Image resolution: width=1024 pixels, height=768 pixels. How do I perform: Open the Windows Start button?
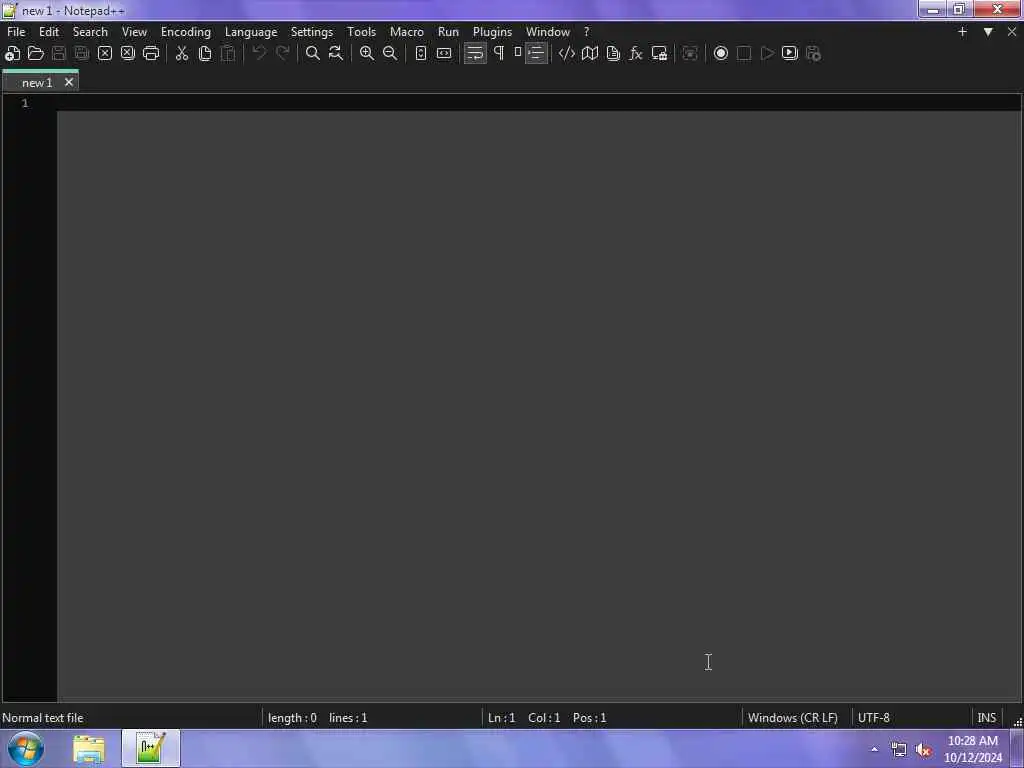click(x=25, y=748)
